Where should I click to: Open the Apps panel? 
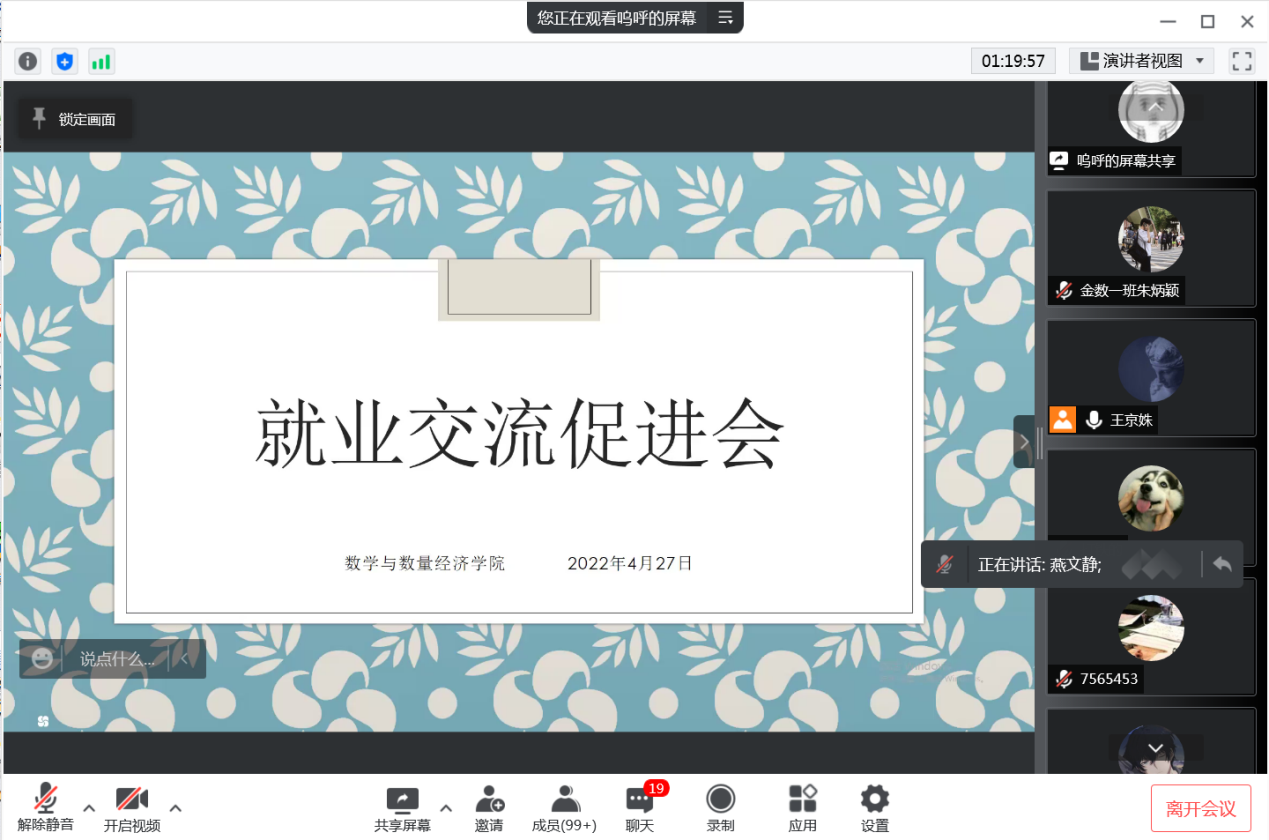click(802, 808)
